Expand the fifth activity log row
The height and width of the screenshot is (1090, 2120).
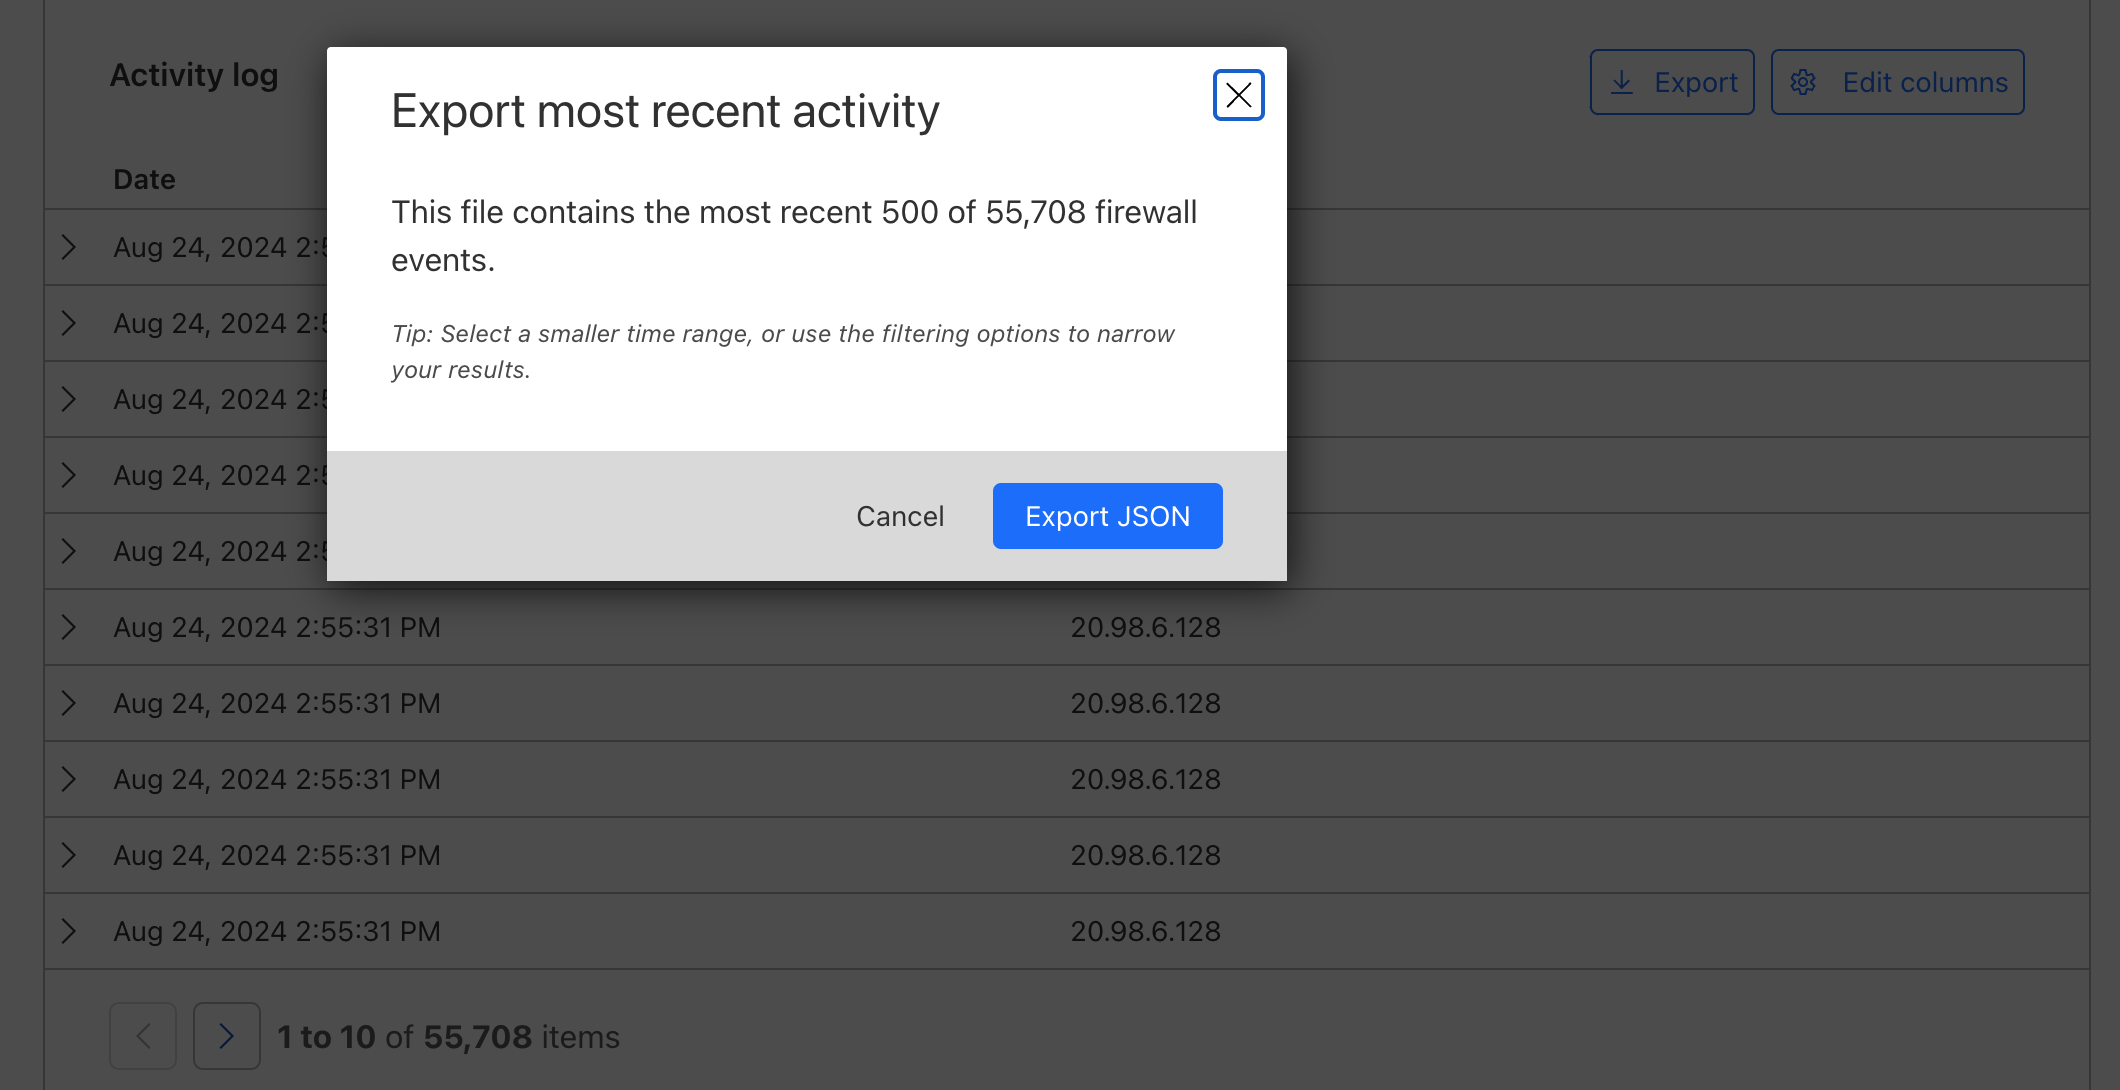68,551
